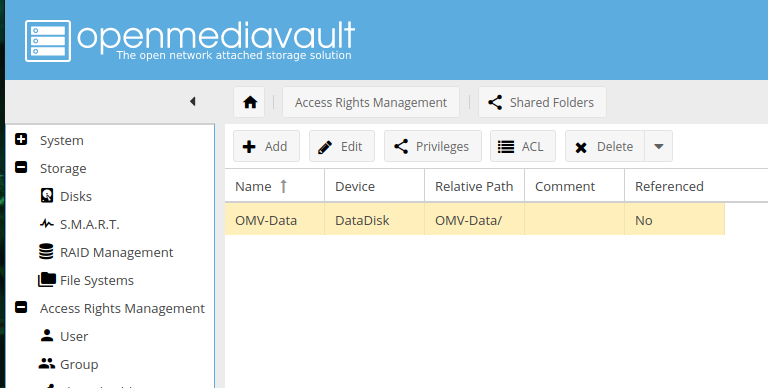Click the No cell under Referenced

[x=674, y=220]
